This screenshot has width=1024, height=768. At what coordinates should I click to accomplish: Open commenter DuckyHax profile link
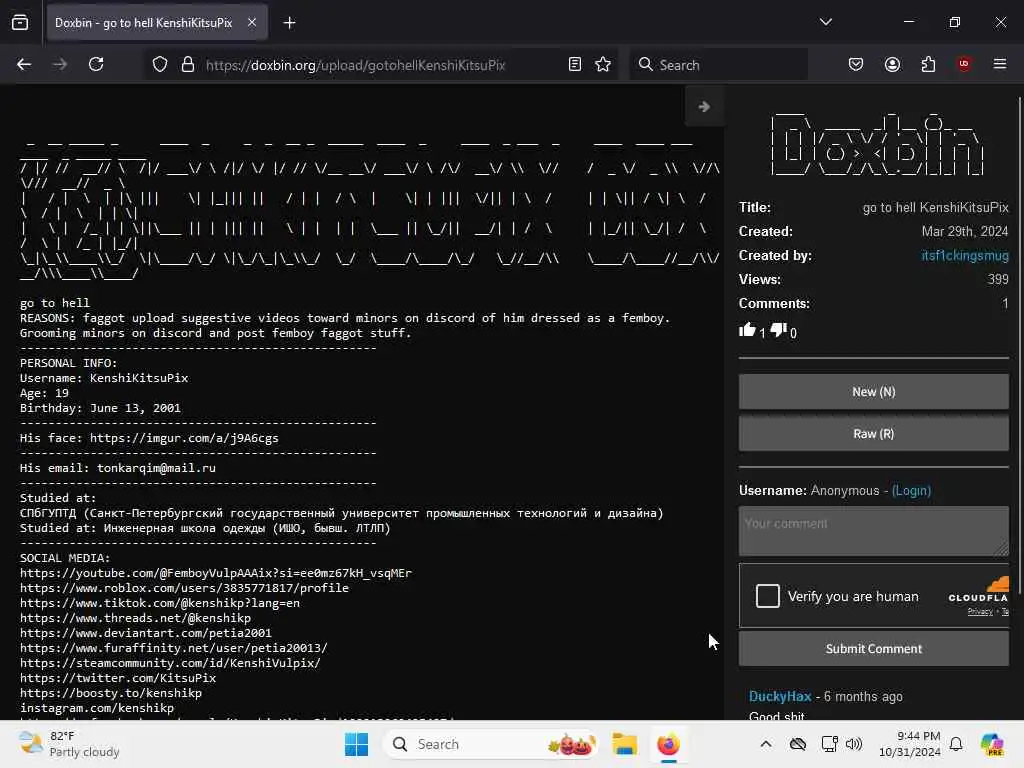[780, 696]
